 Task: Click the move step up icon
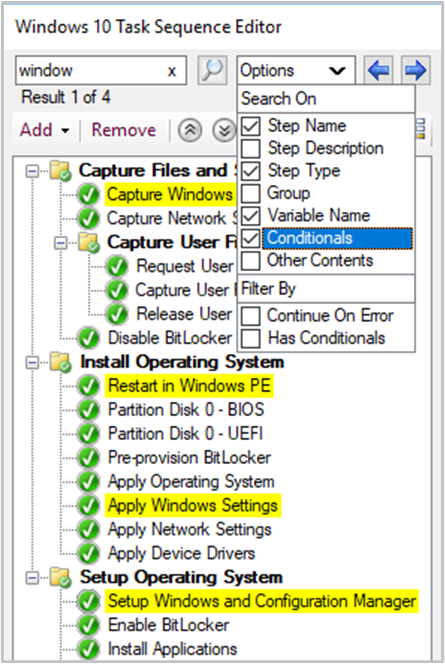point(190,130)
